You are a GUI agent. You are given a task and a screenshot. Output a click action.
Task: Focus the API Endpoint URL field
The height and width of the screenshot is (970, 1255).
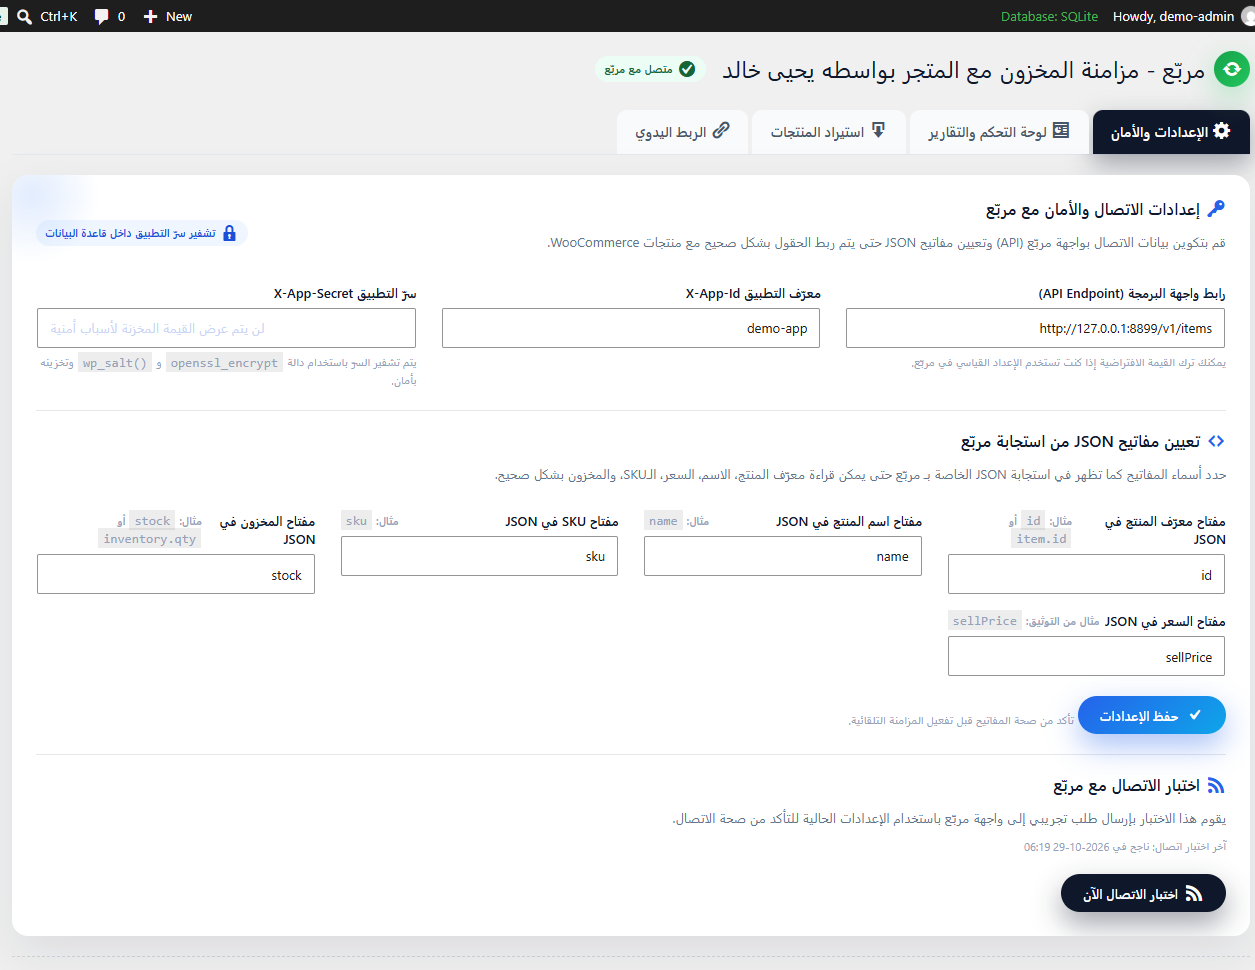[x=1035, y=328]
